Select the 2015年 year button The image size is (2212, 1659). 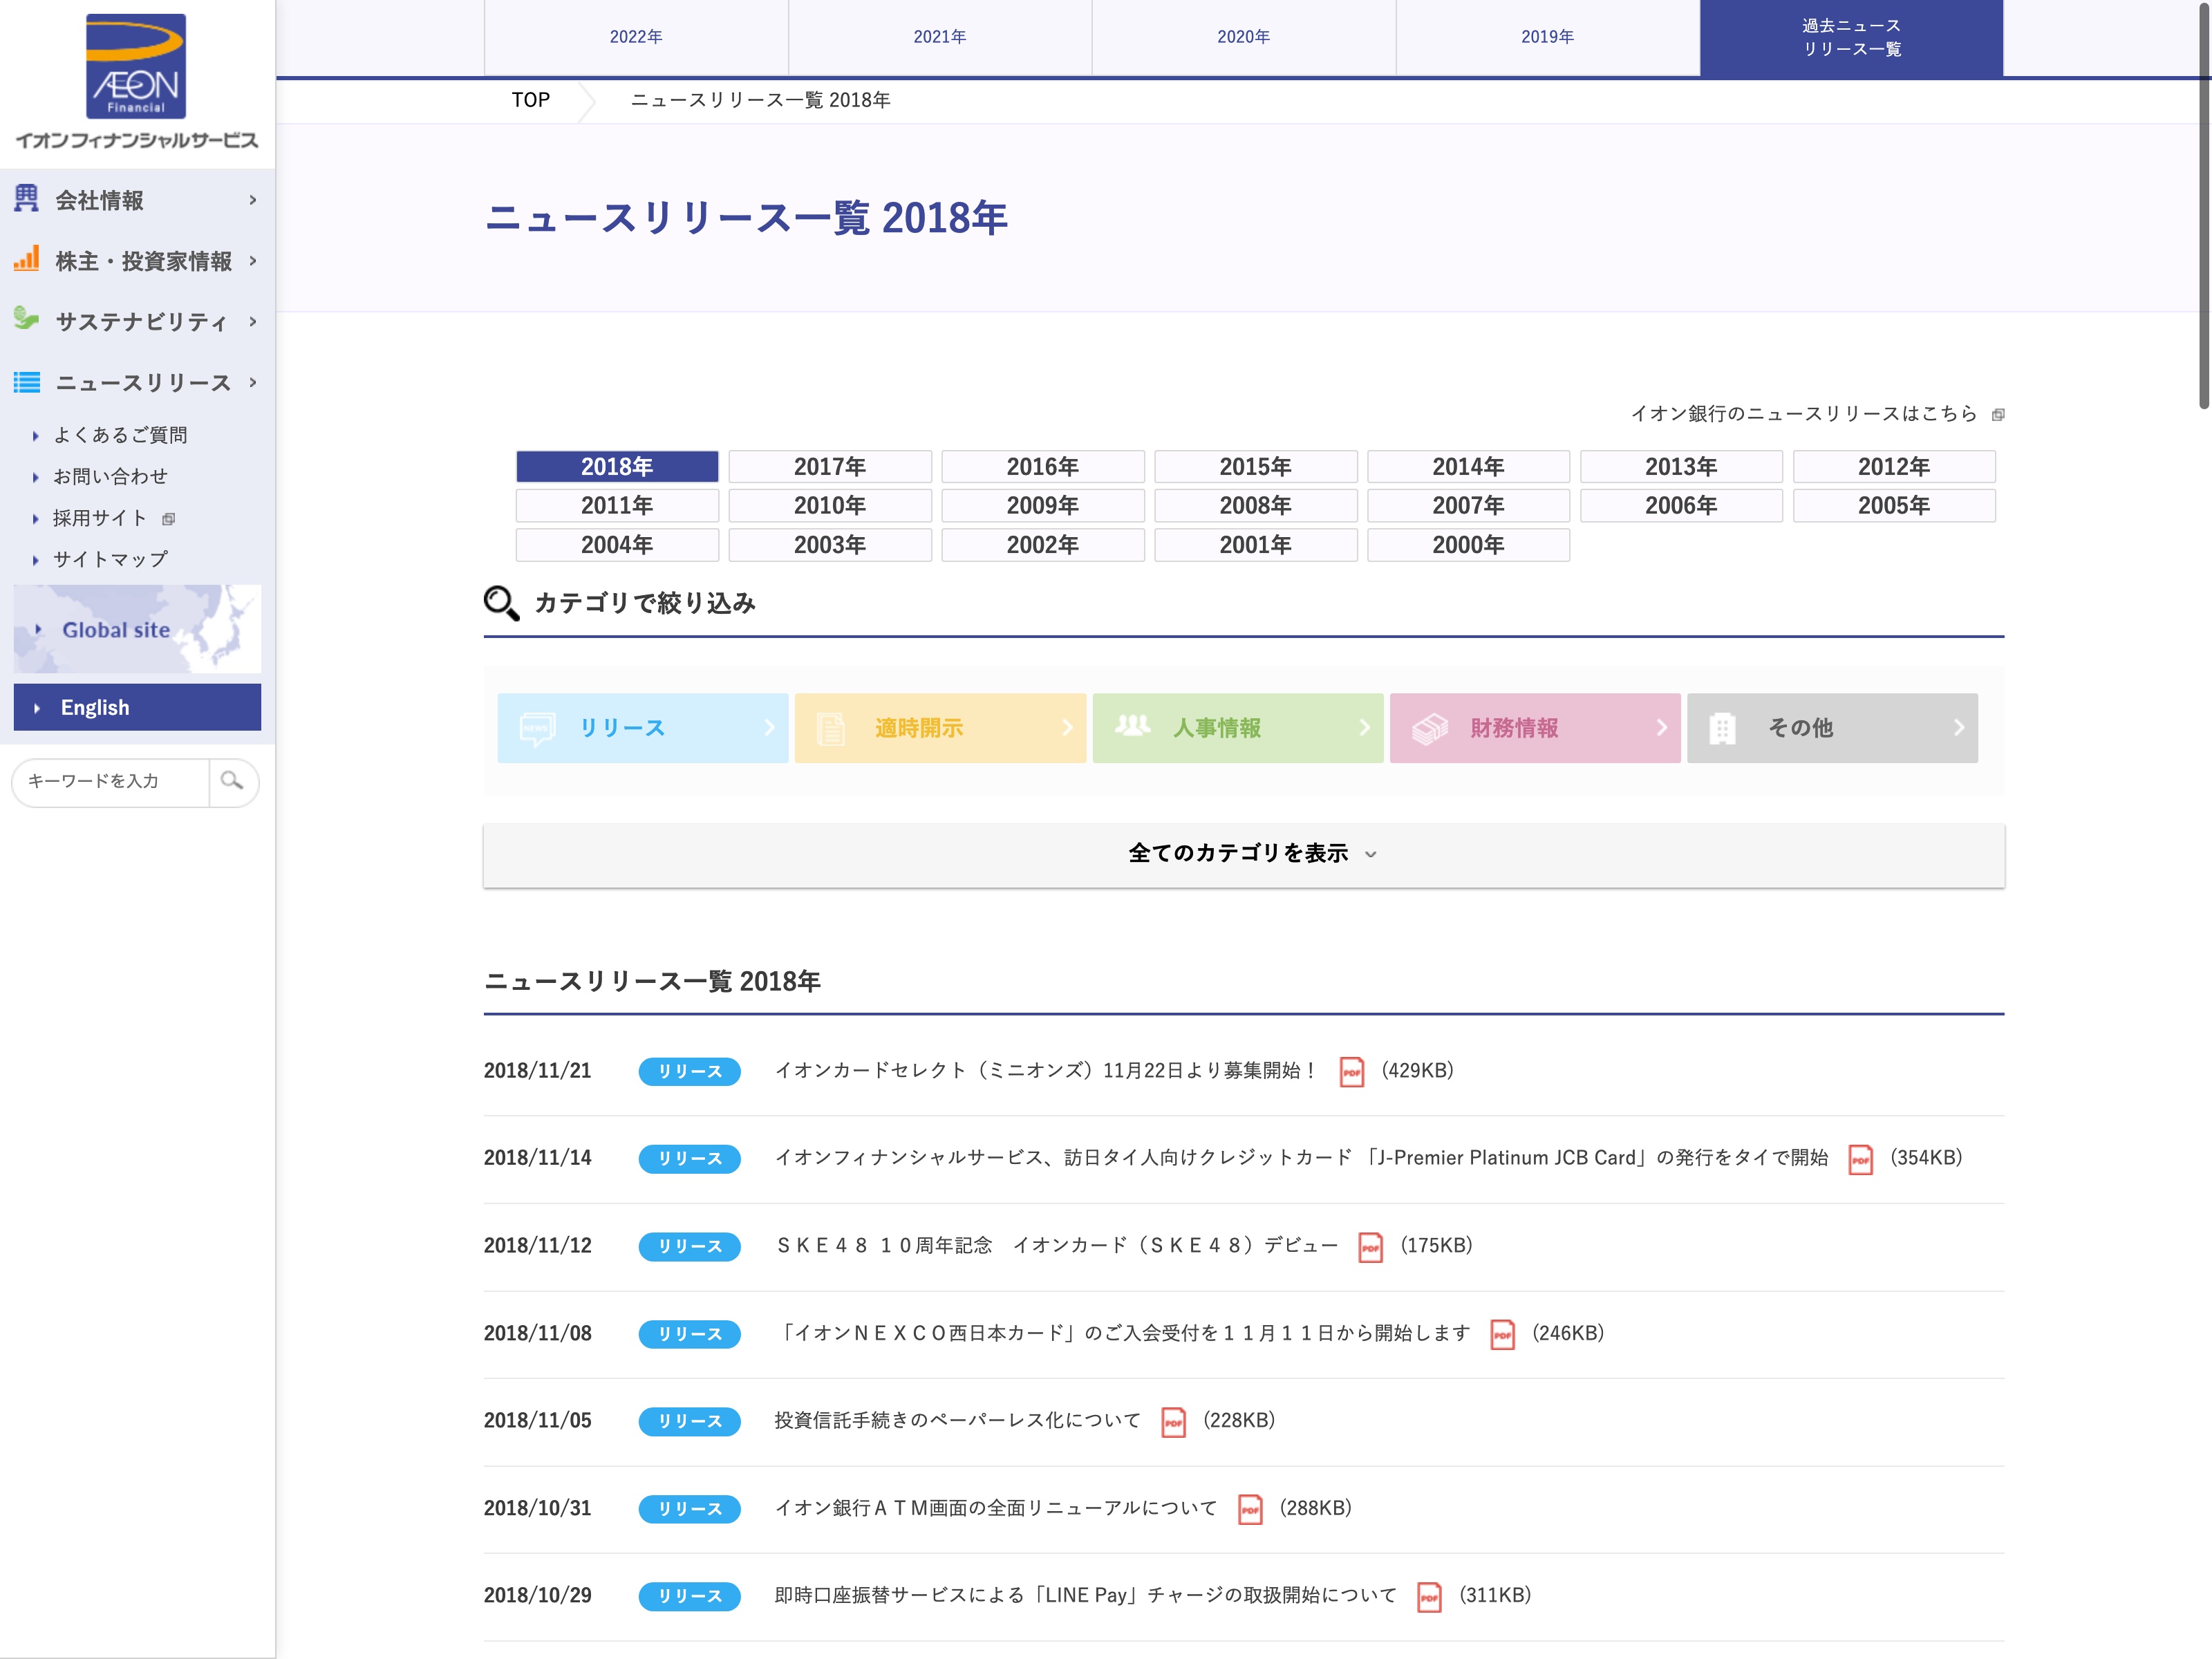coord(1255,467)
